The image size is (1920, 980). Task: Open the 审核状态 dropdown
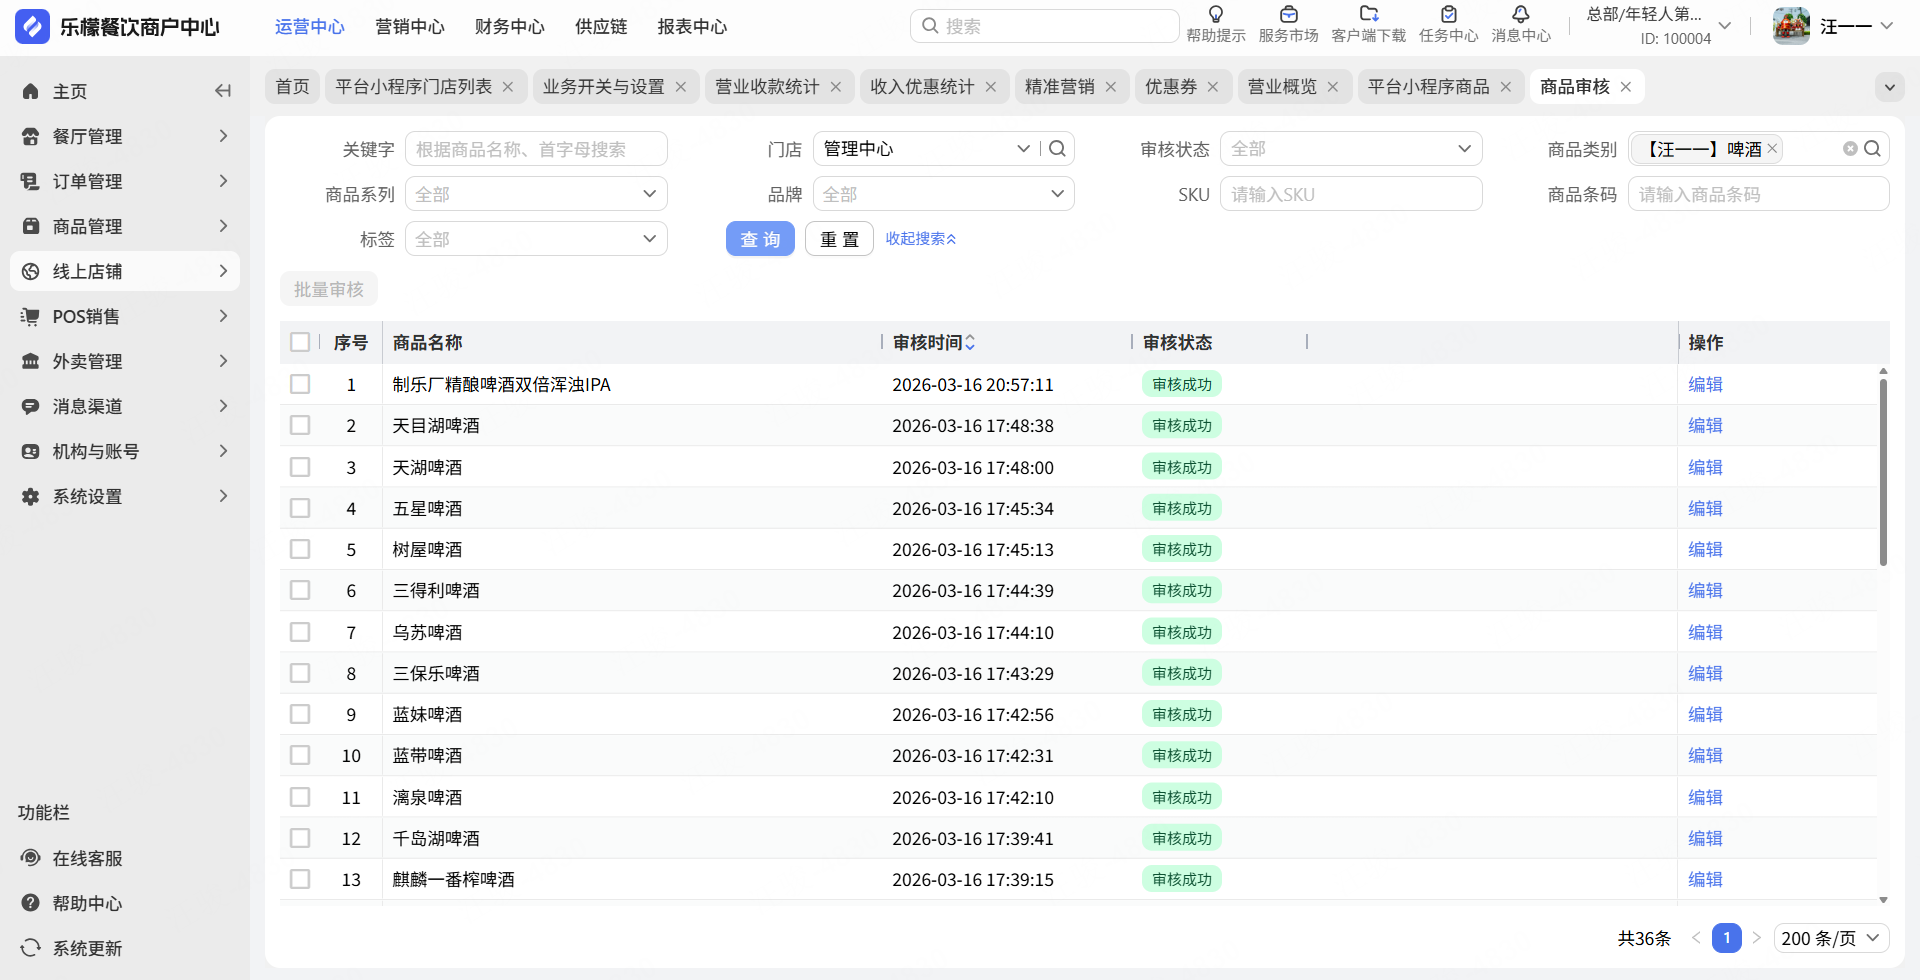click(1350, 149)
